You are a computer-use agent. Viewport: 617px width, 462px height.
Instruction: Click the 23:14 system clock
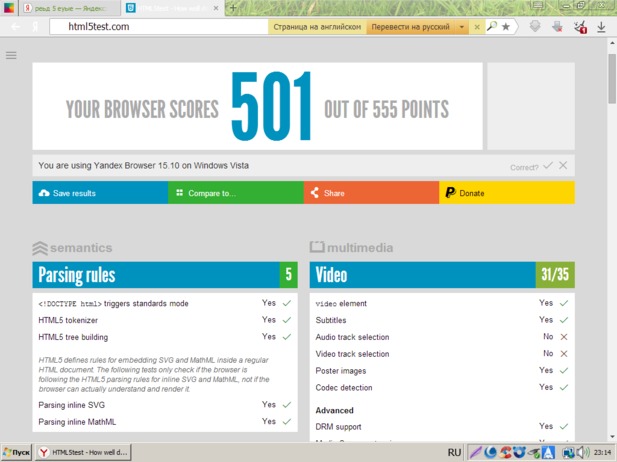click(602, 453)
